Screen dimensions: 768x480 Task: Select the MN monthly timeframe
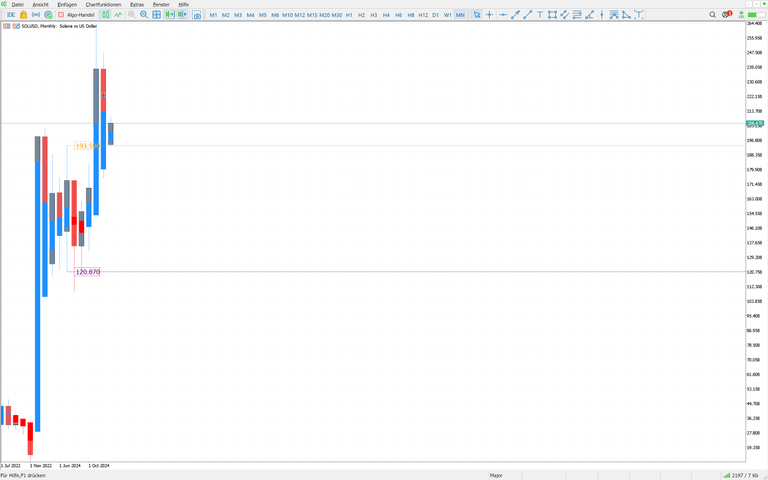tap(460, 15)
